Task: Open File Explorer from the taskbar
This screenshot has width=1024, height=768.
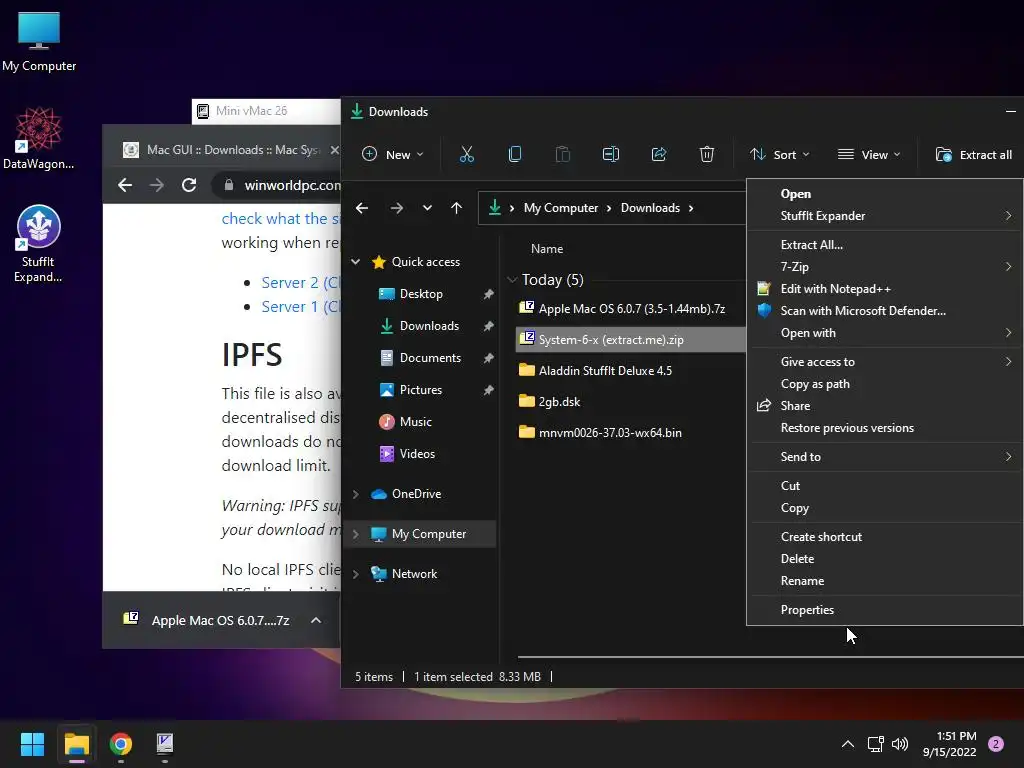Action: (76, 744)
